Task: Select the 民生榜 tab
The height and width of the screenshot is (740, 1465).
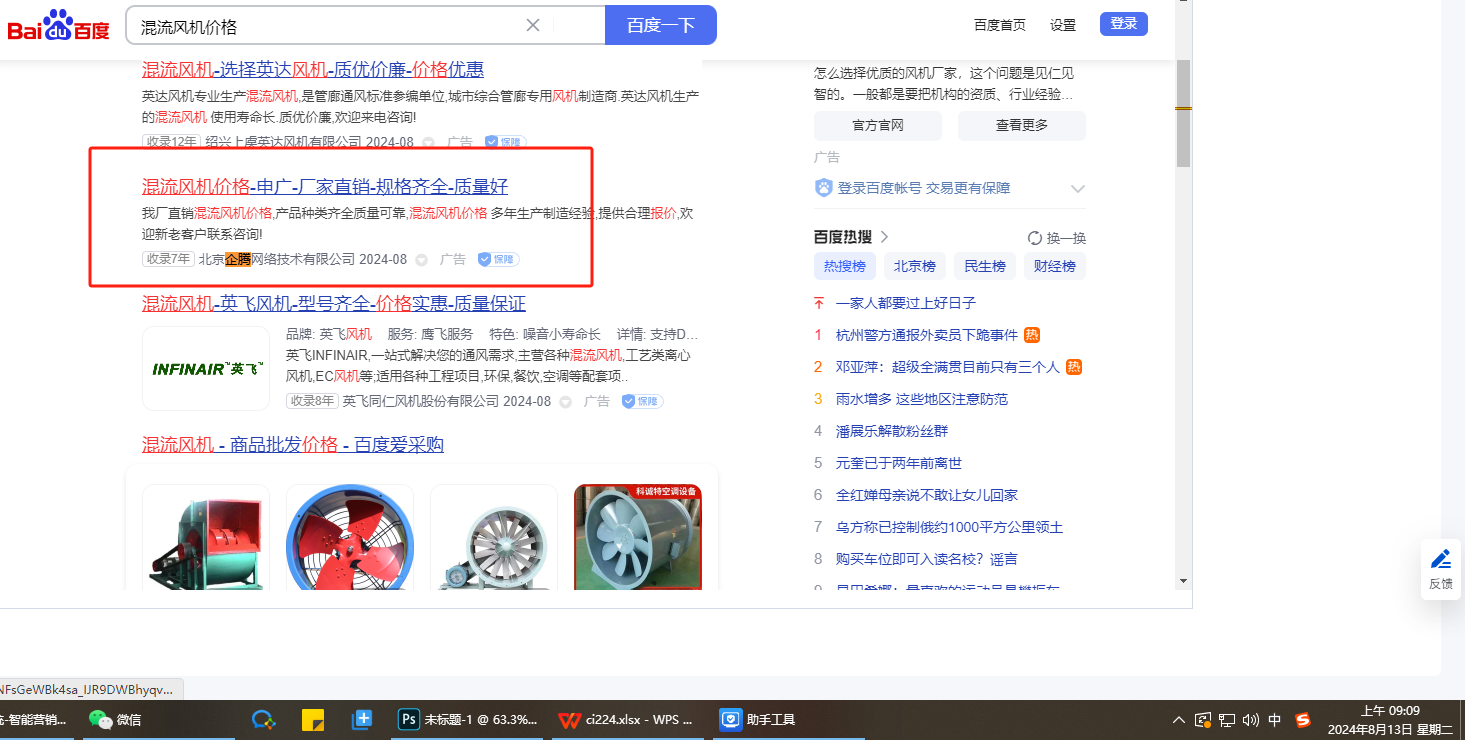Action: [985, 266]
